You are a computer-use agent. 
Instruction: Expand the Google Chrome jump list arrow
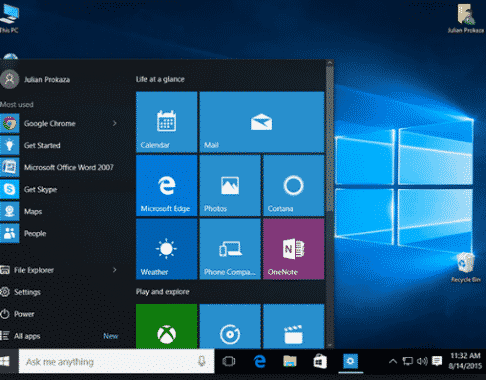[x=114, y=123]
